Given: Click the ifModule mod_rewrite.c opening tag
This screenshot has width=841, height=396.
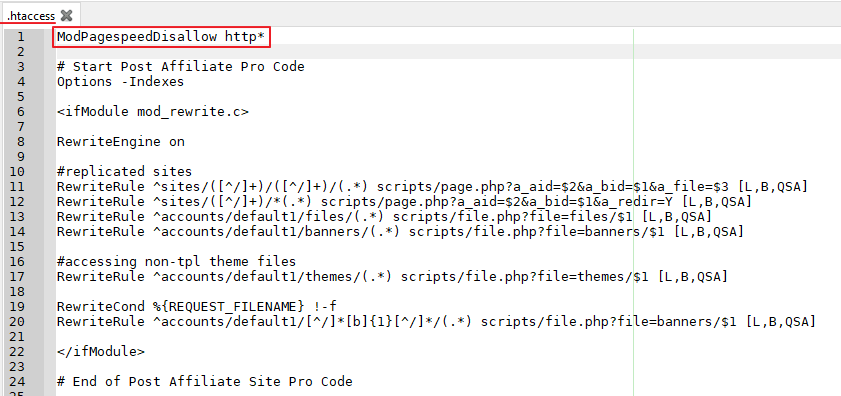Looking at the screenshot, I should (x=153, y=112).
